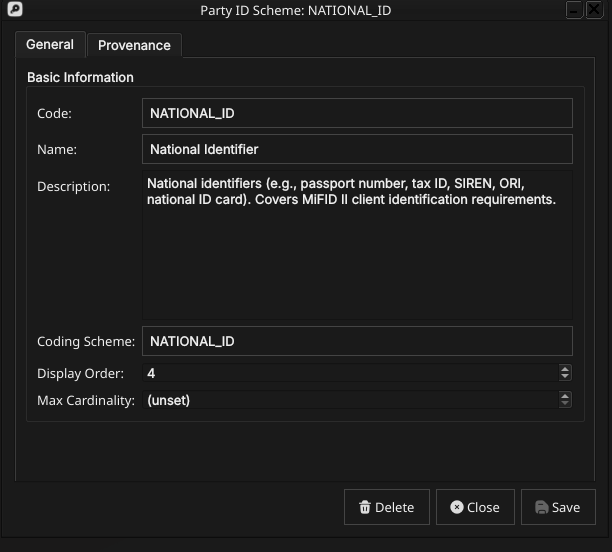Minimize the Party ID Scheme window
The height and width of the screenshot is (552, 612).
574,10
